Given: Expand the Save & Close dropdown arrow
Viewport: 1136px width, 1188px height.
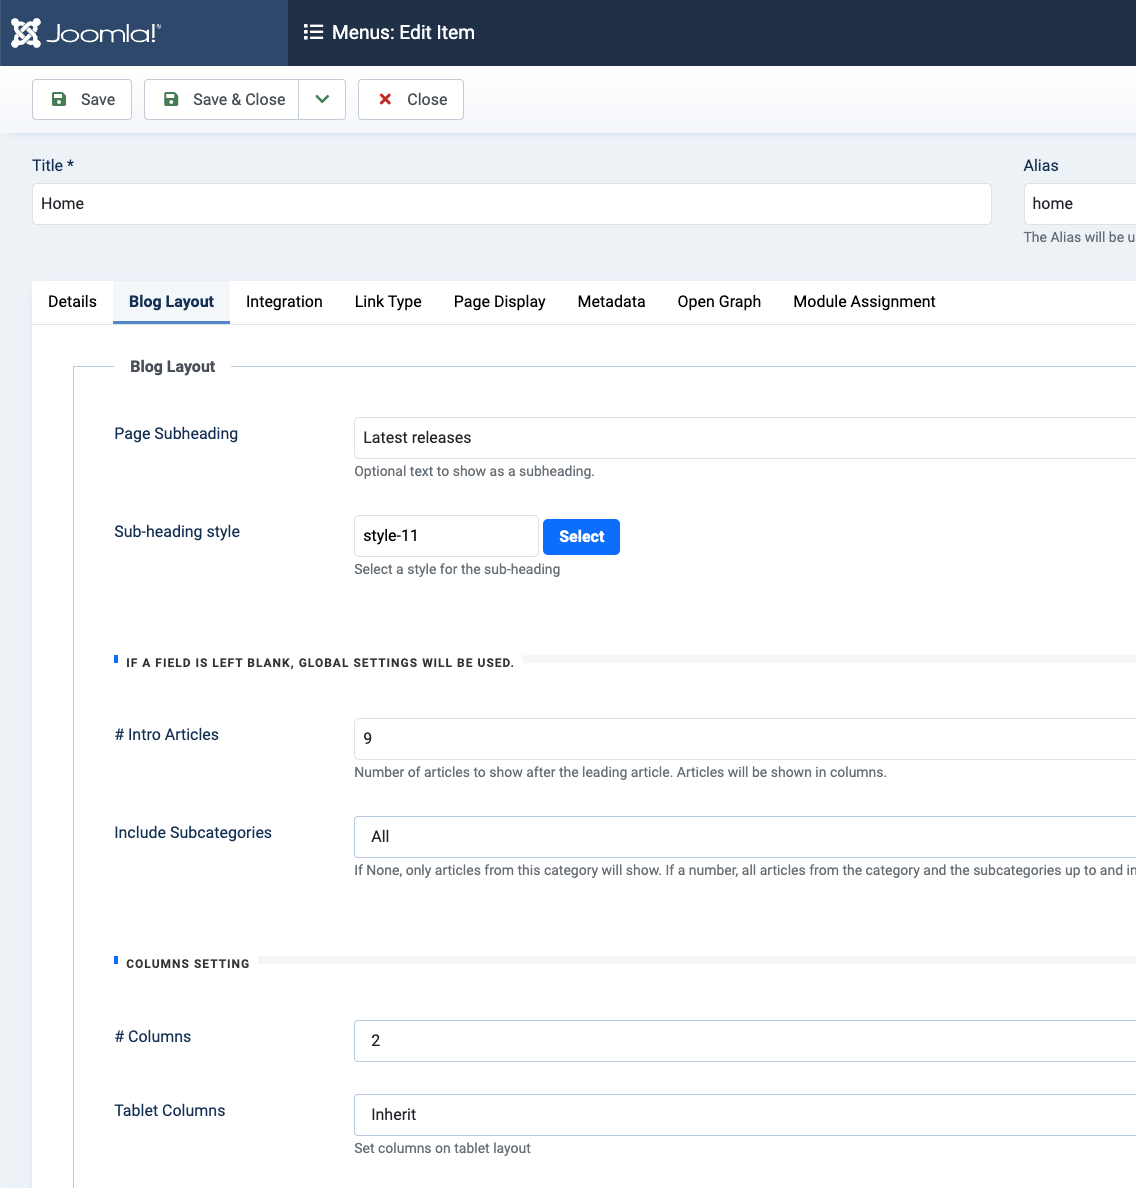Looking at the screenshot, I should pos(322,99).
